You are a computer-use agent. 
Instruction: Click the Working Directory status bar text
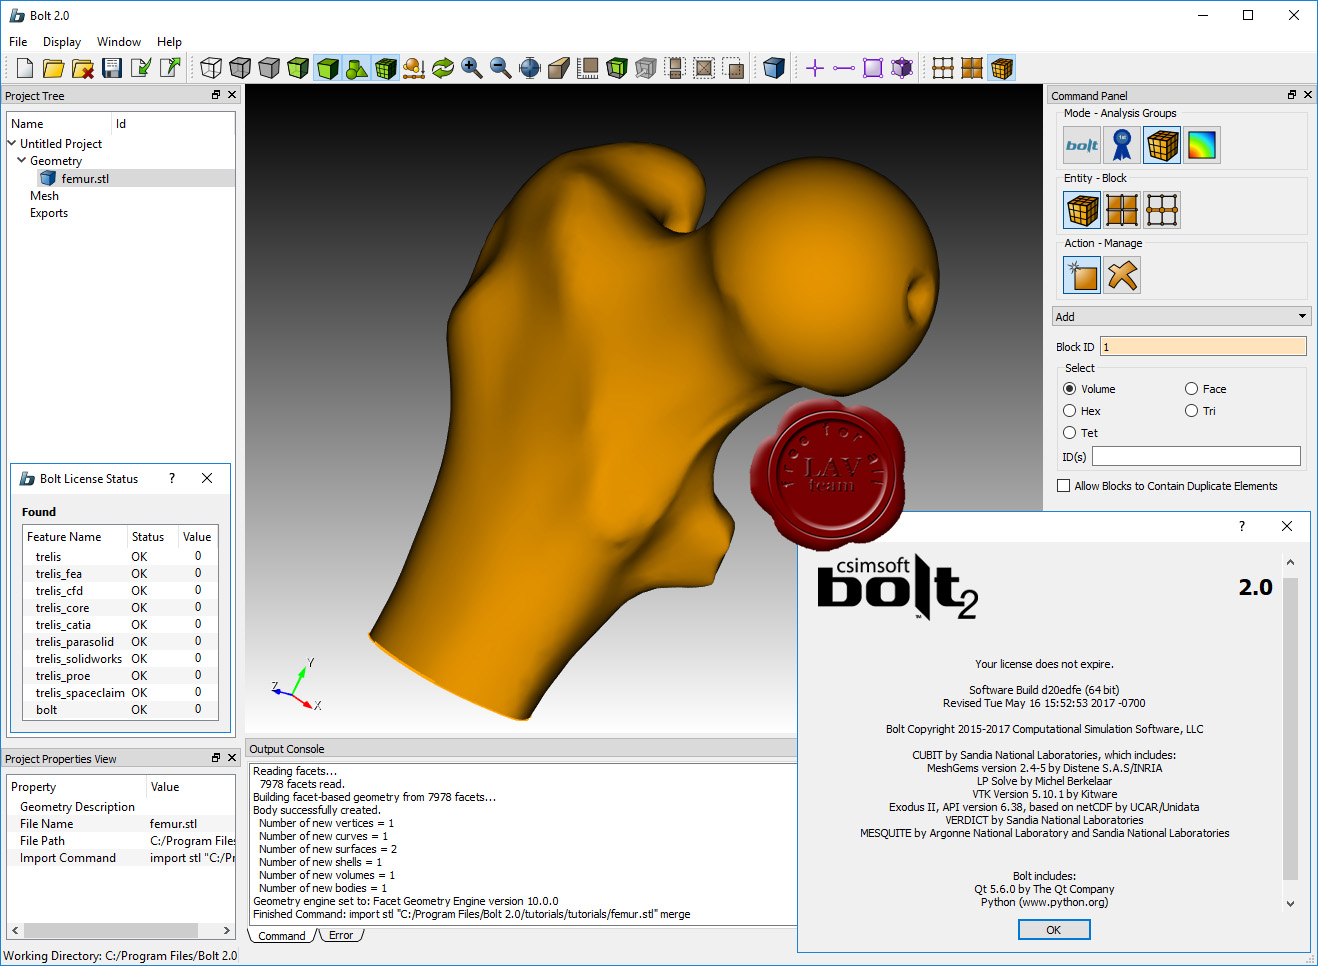coord(120,956)
